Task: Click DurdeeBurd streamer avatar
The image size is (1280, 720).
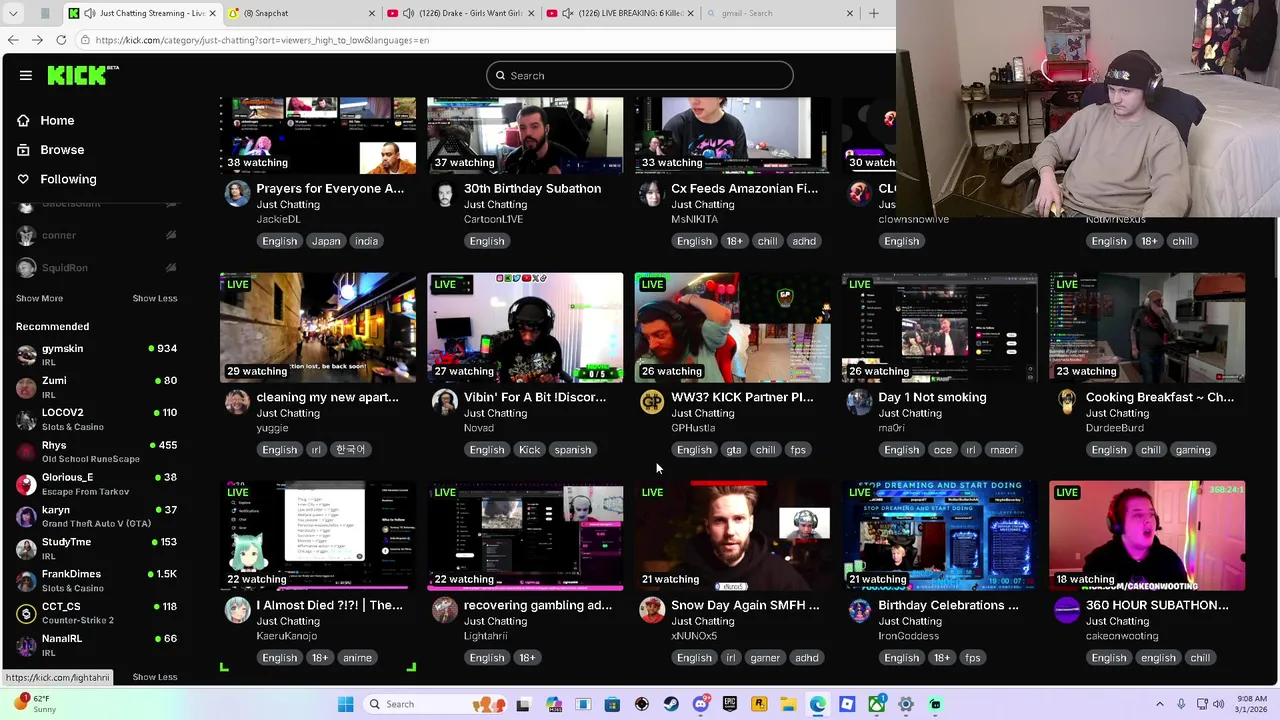Action: point(1067,402)
